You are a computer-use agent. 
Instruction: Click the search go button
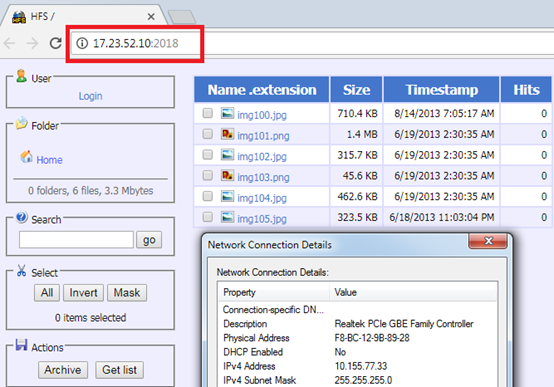coord(149,240)
